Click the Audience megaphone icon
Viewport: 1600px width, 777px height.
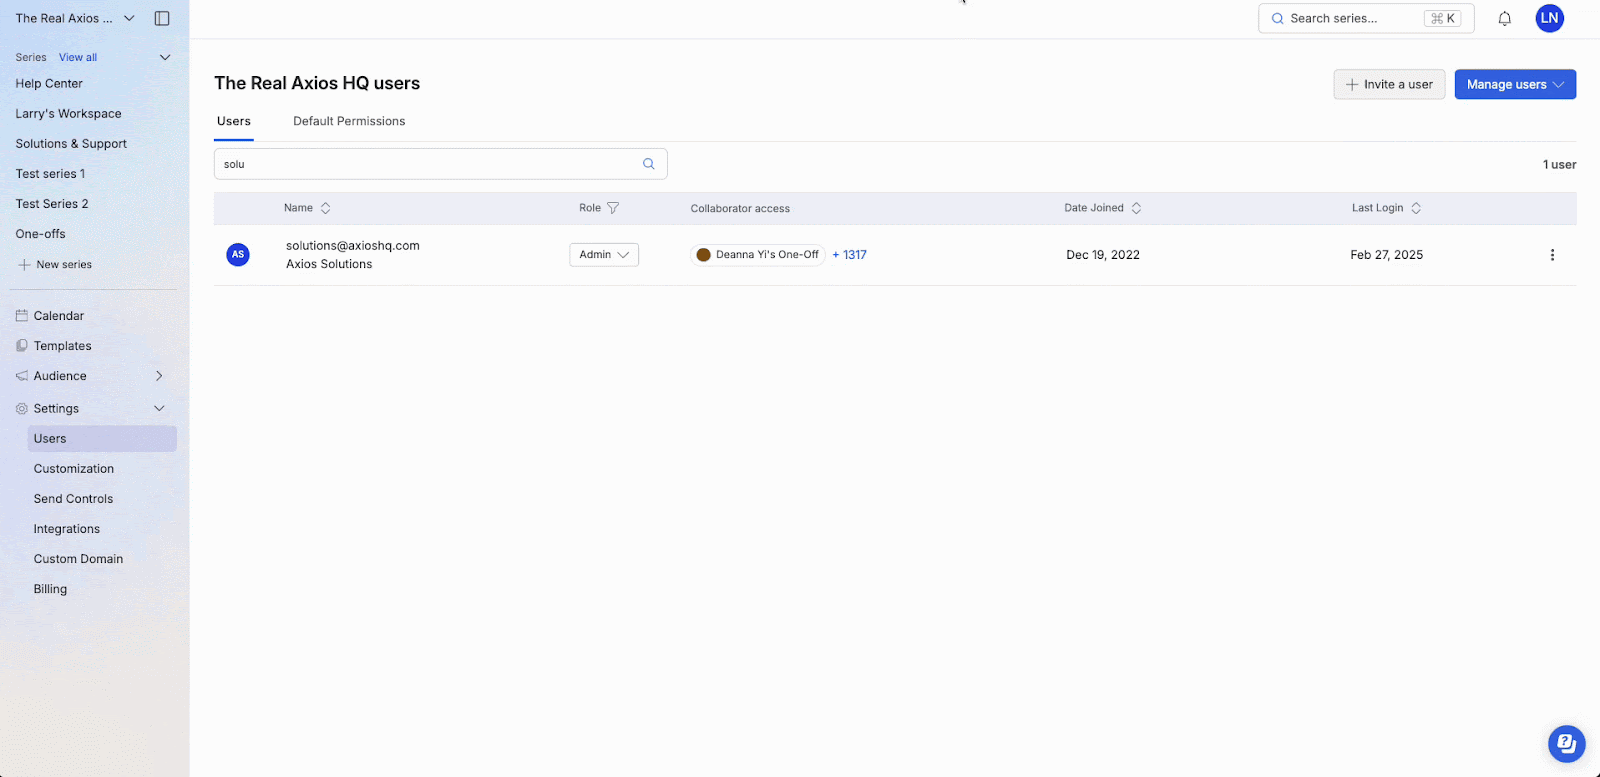pyautogui.click(x=22, y=375)
